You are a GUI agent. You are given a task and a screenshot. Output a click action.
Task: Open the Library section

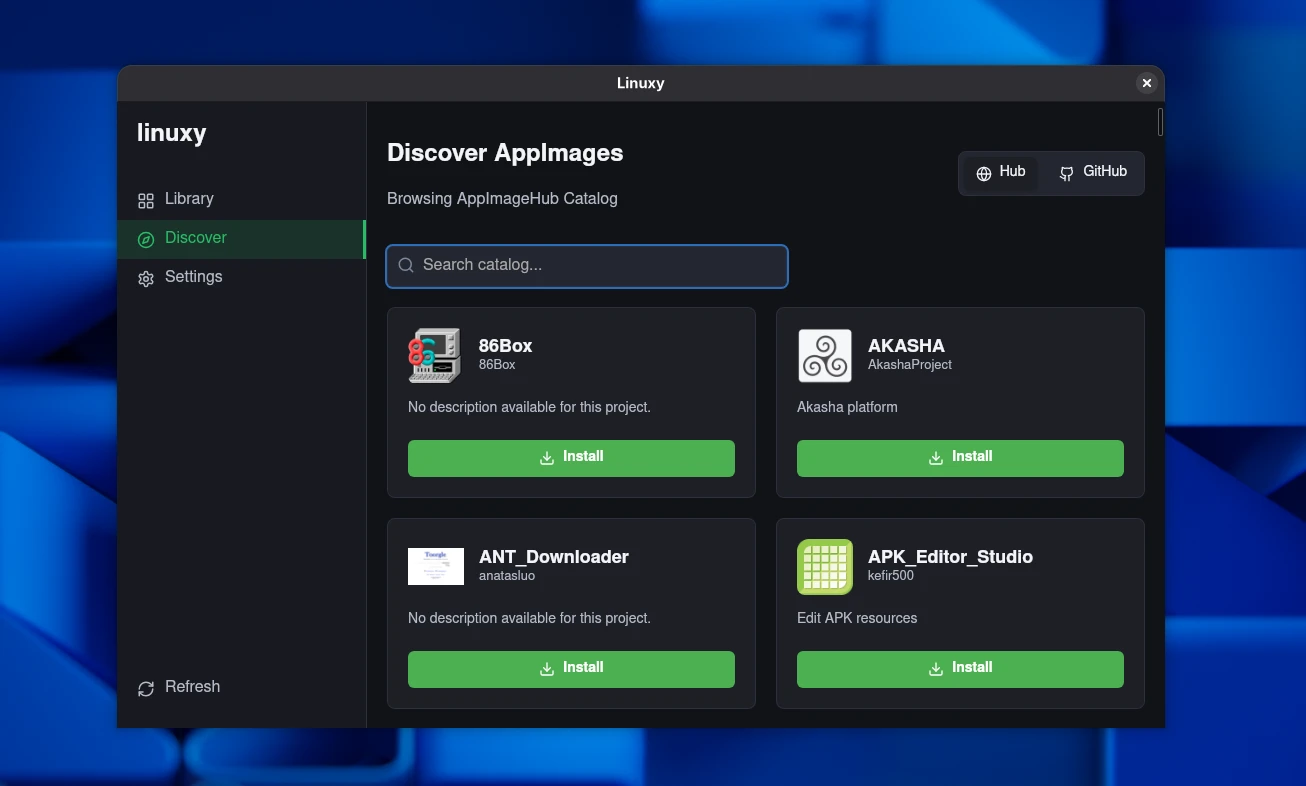click(x=189, y=199)
